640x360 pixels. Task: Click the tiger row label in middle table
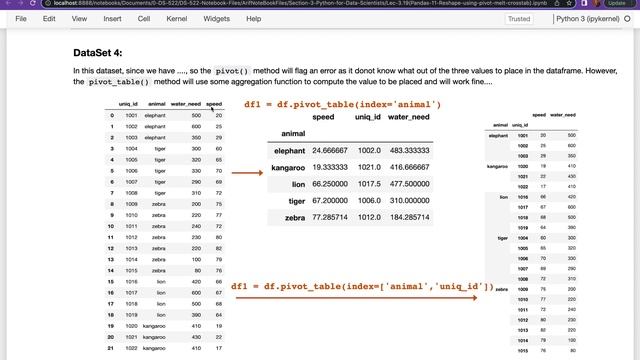point(297,201)
